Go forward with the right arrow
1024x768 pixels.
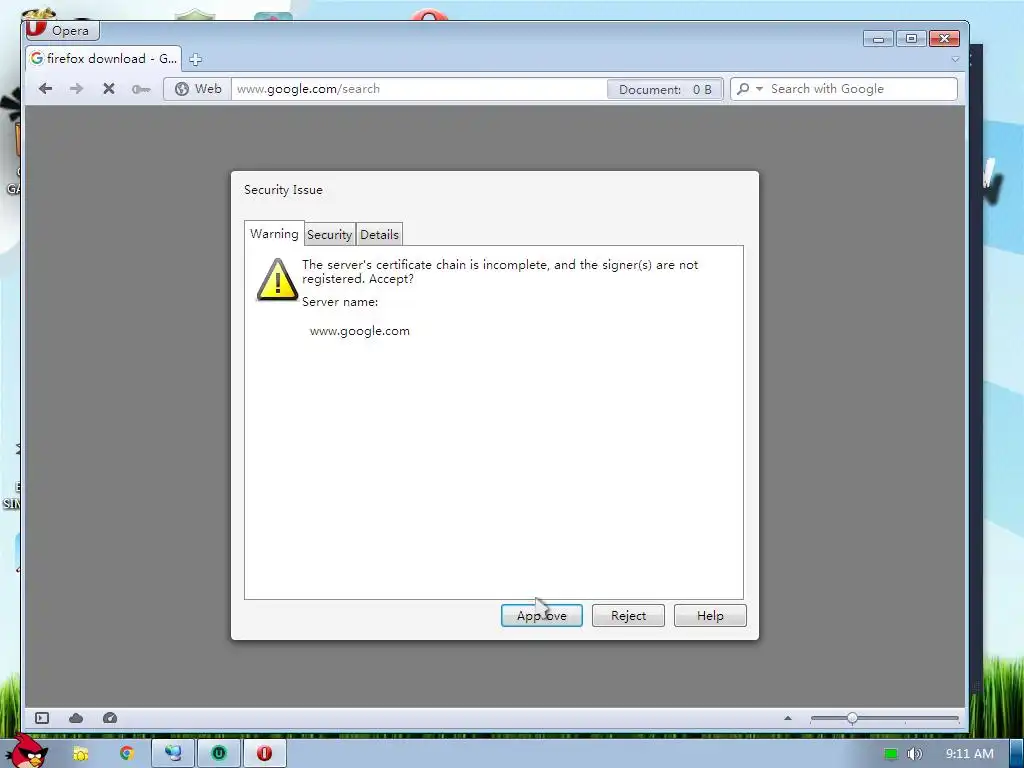[76, 89]
